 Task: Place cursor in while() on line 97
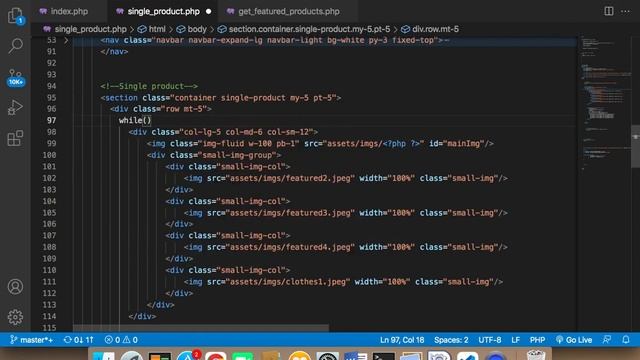click(135, 120)
